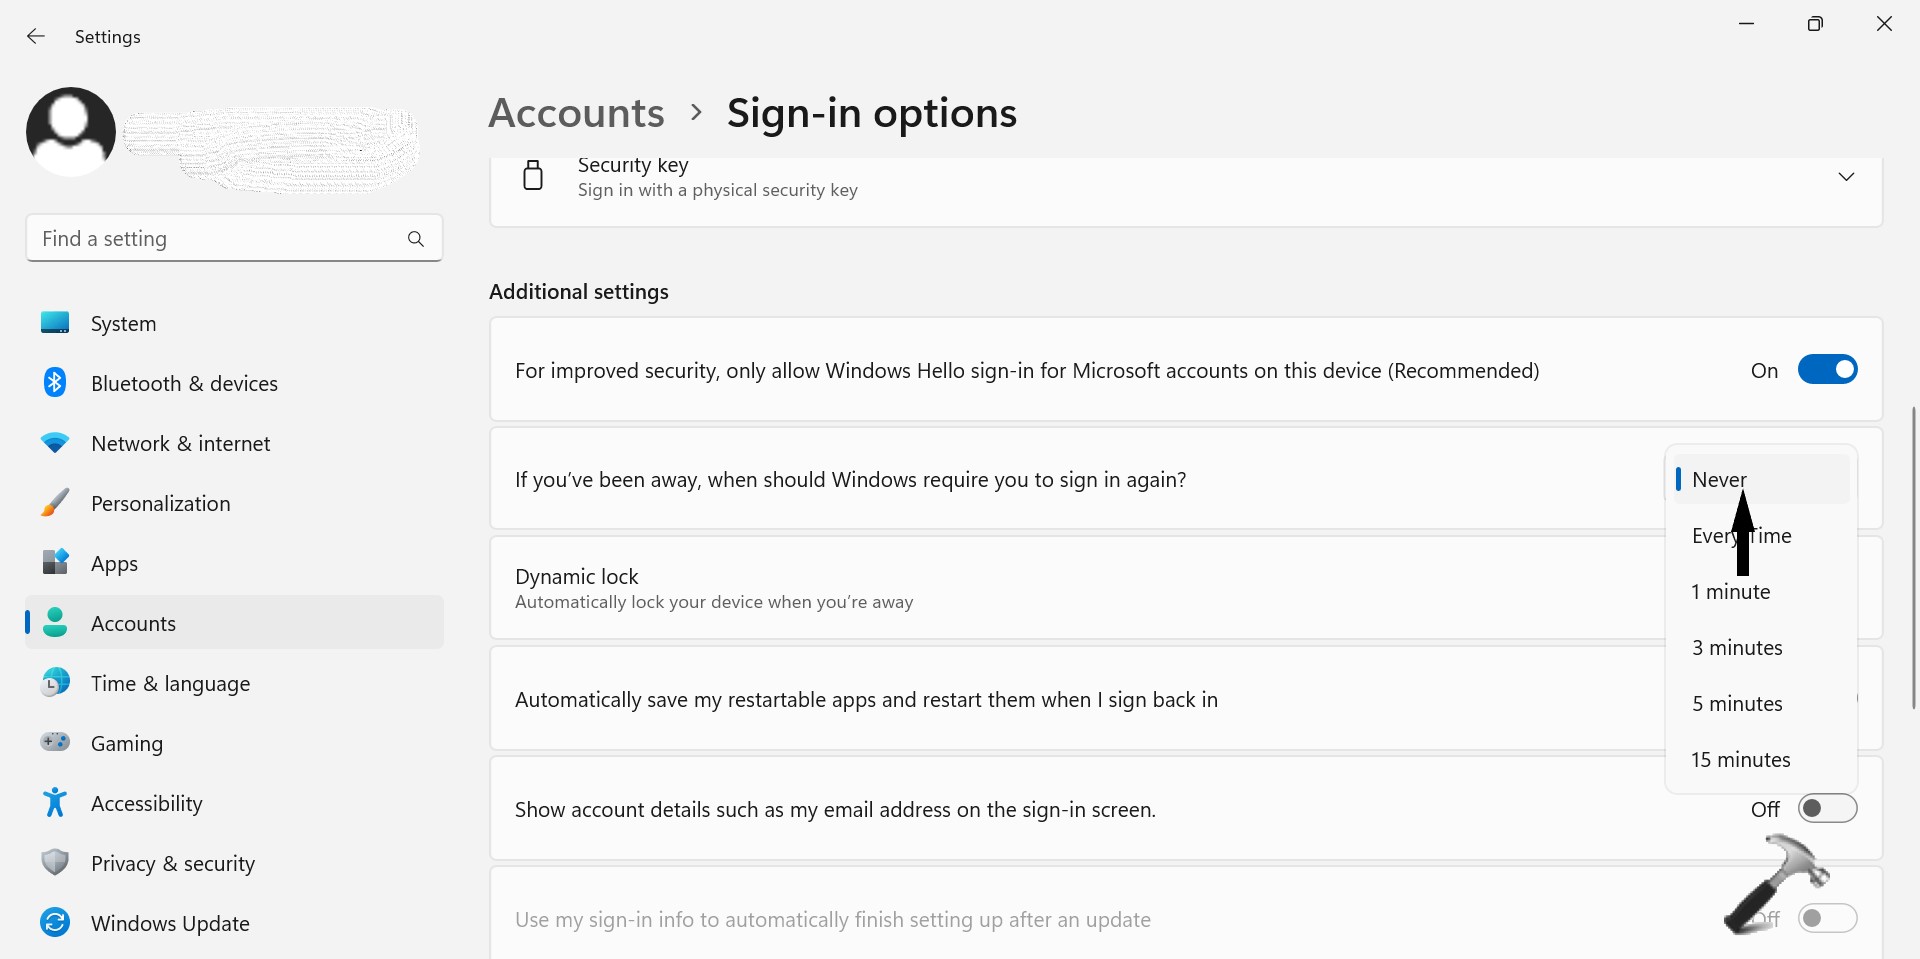Expand the Security key section chevron

point(1846,177)
